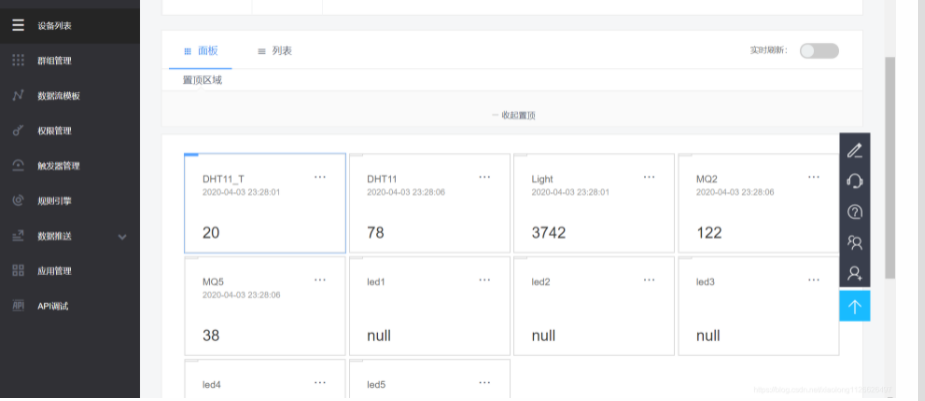
Task: Click the 置顶区域 label
Action: point(202,81)
